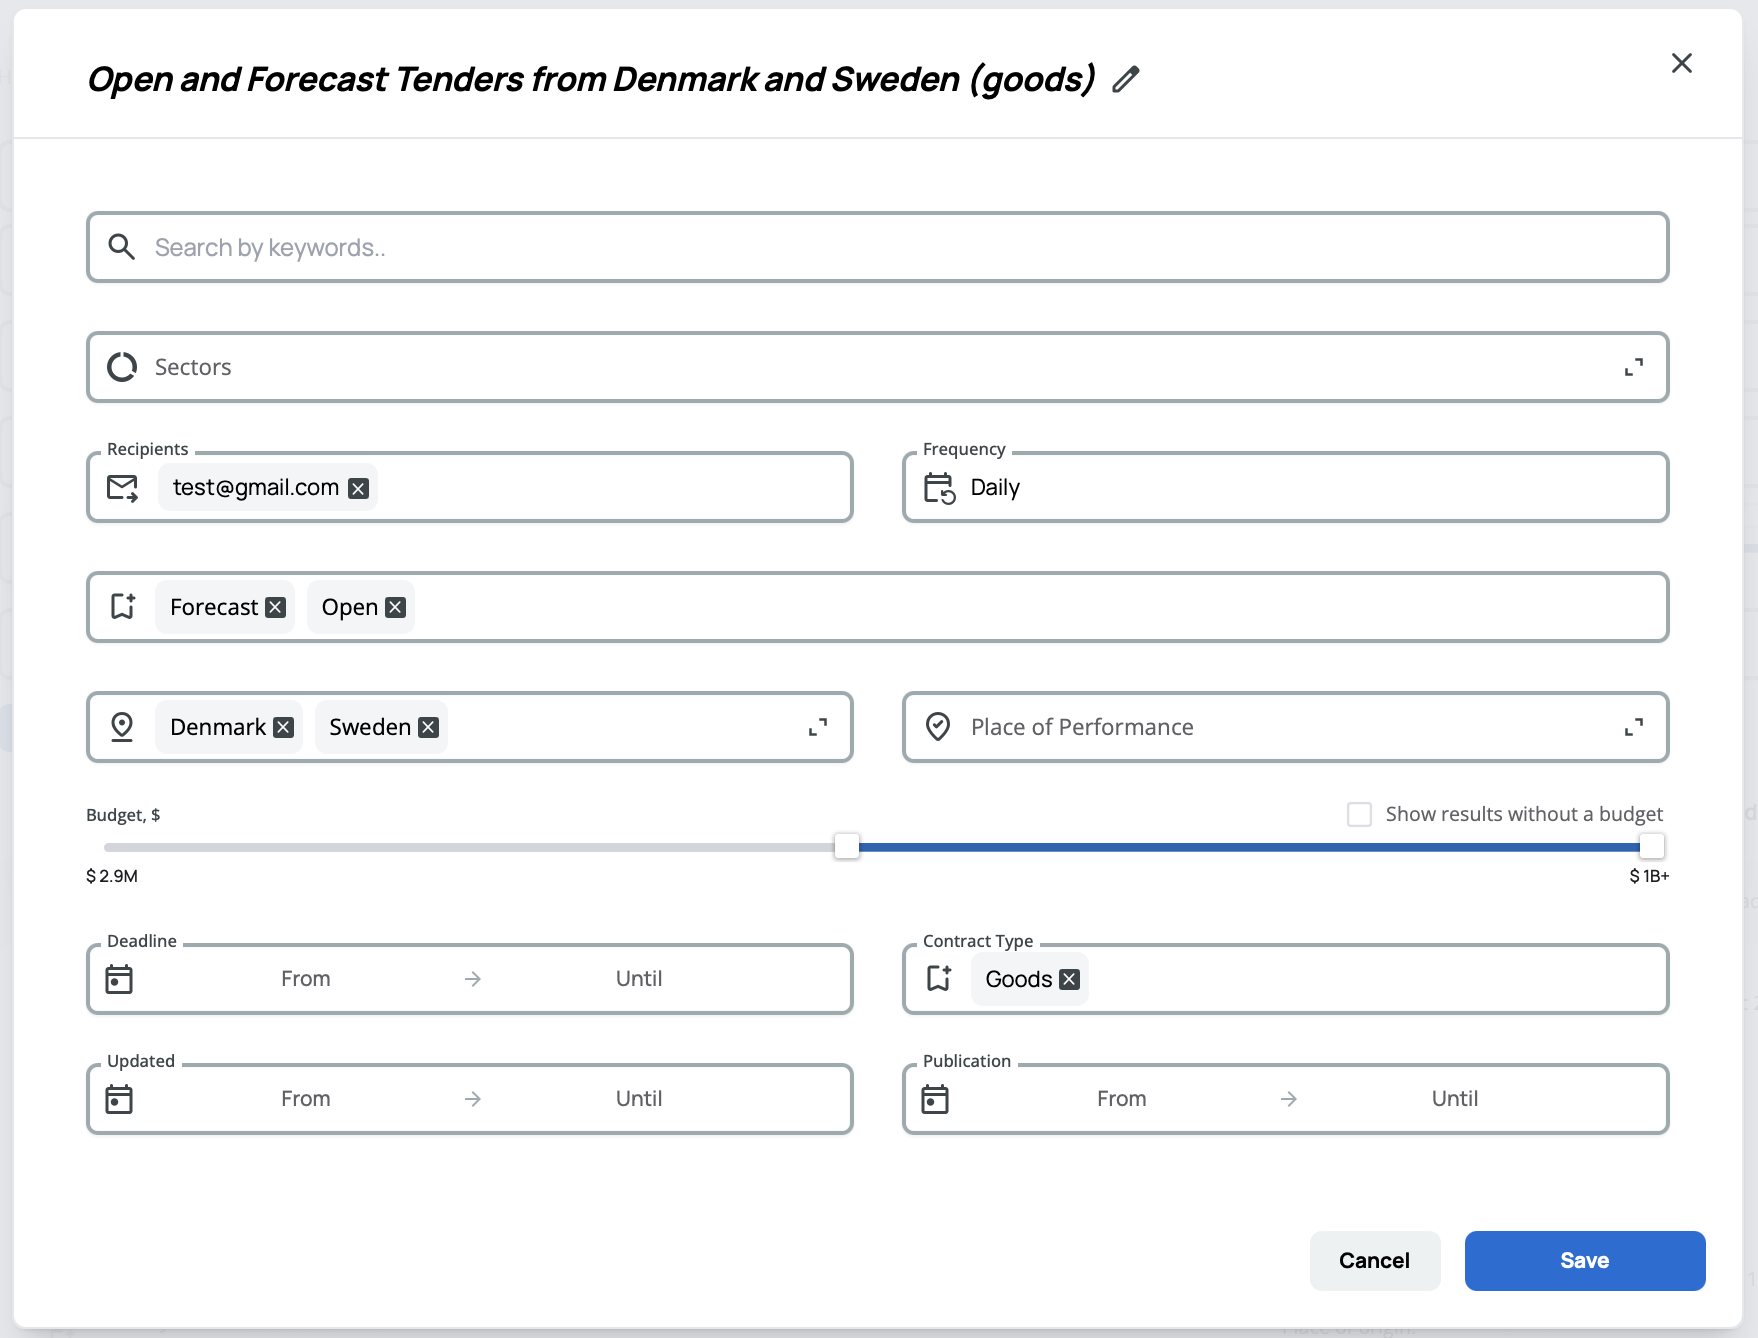The image size is (1758, 1338).
Task: Click the Cancel button
Action: [x=1374, y=1260]
